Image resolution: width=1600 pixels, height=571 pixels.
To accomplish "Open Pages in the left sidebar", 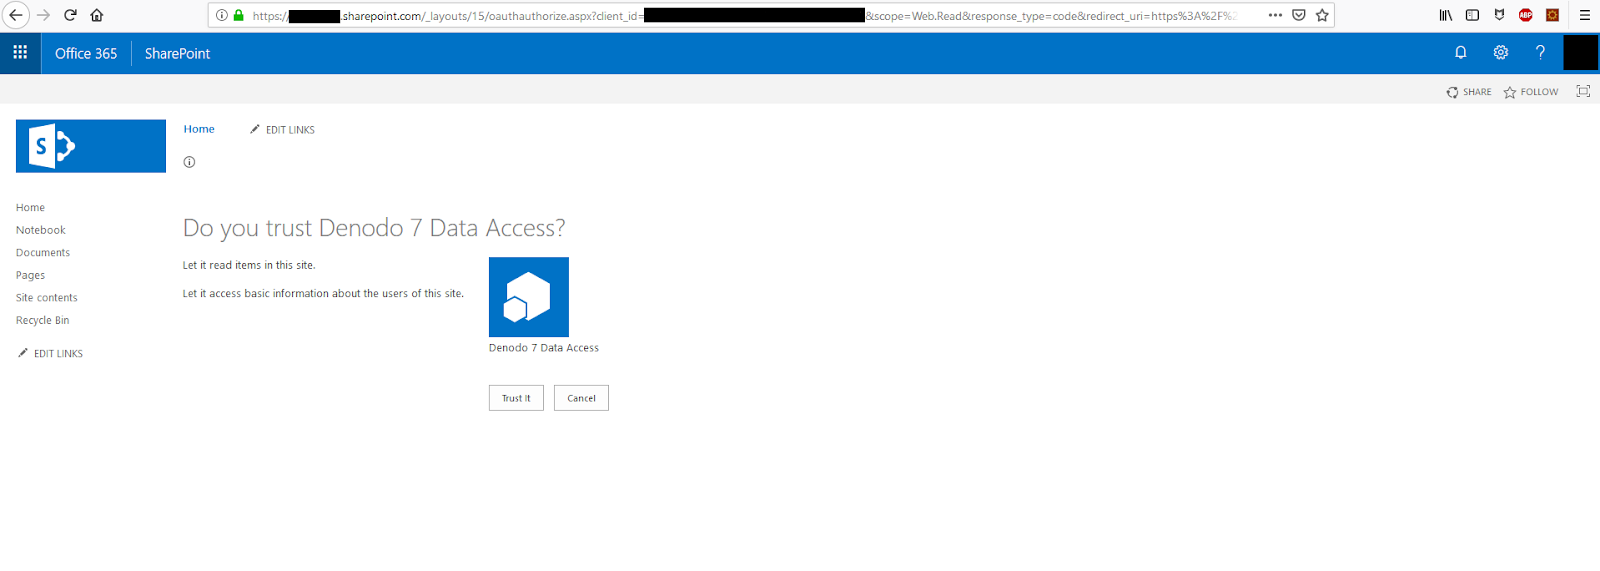I will pos(30,276).
